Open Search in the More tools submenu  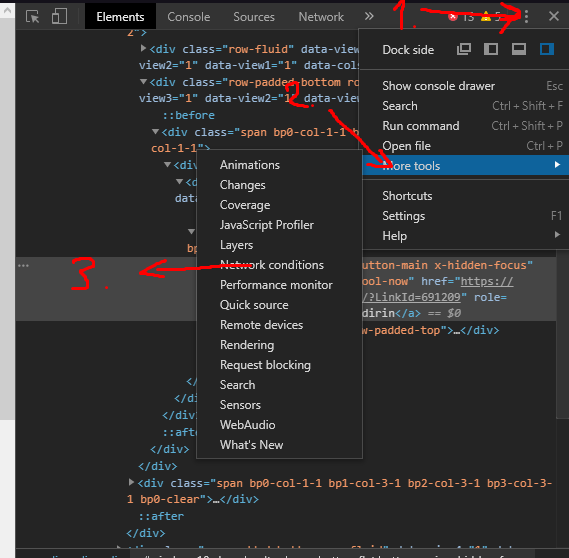pos(279,385)
